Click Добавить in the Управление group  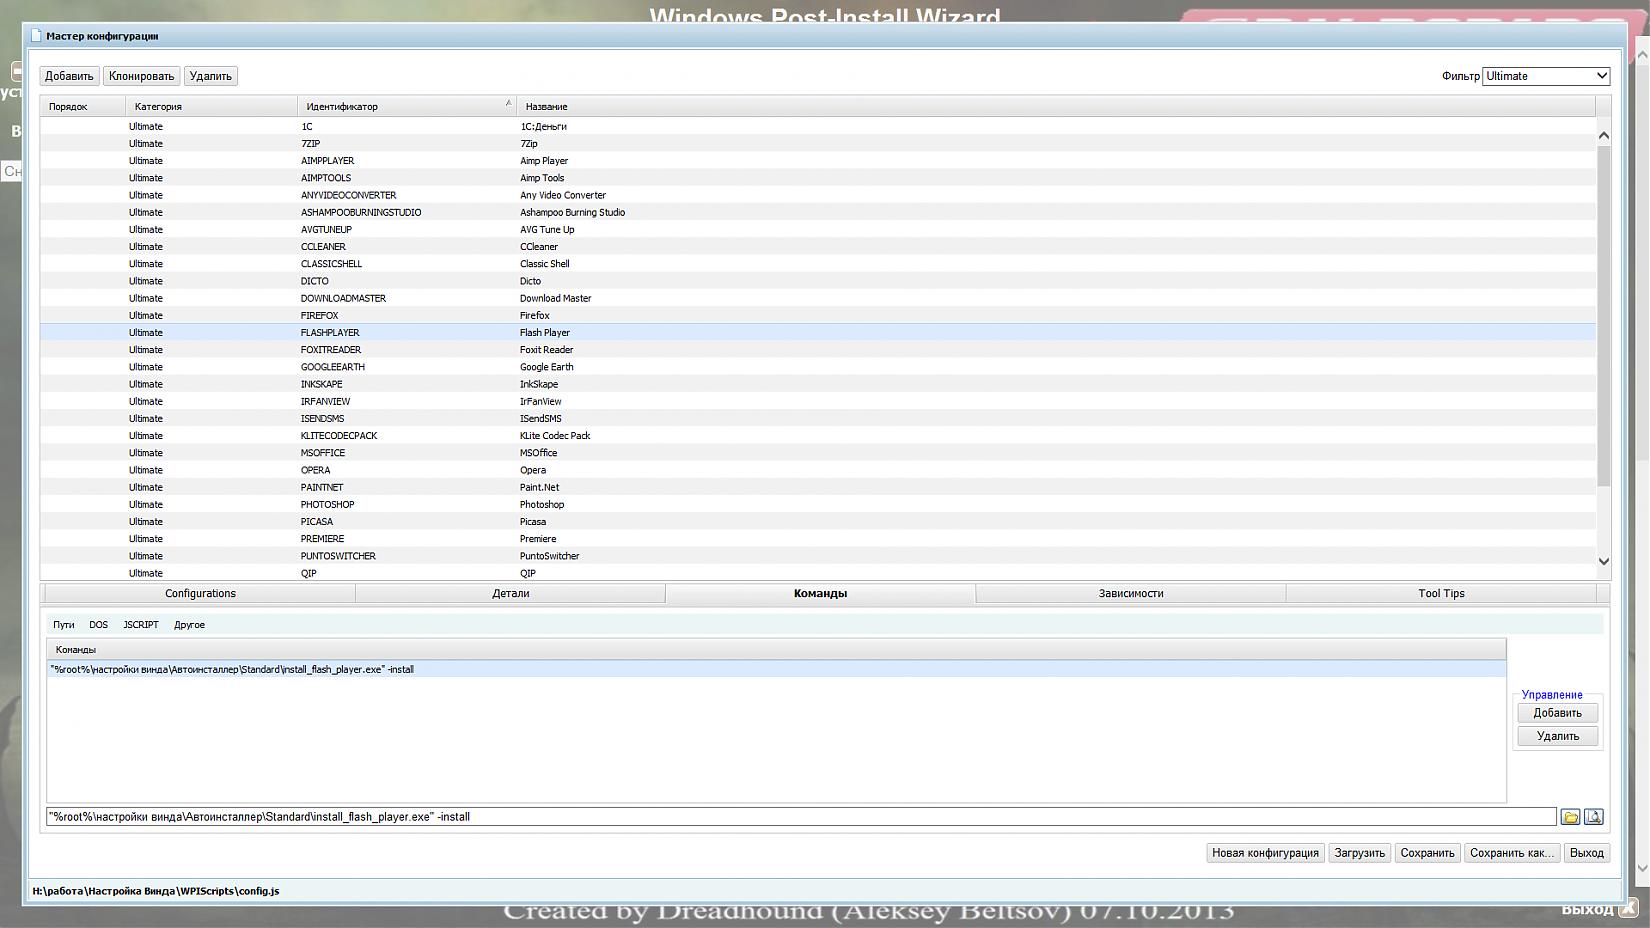(x=1557, y=713)
